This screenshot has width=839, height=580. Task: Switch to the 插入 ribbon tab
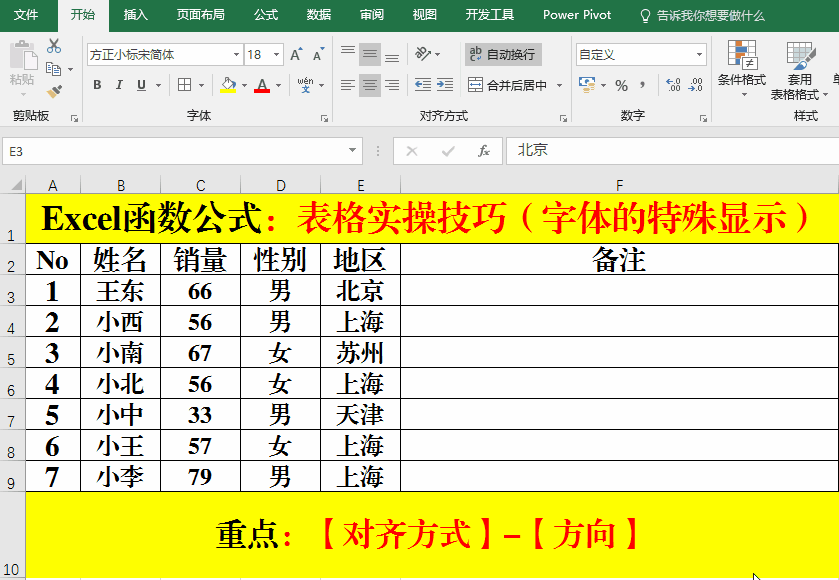pos(135,15)
